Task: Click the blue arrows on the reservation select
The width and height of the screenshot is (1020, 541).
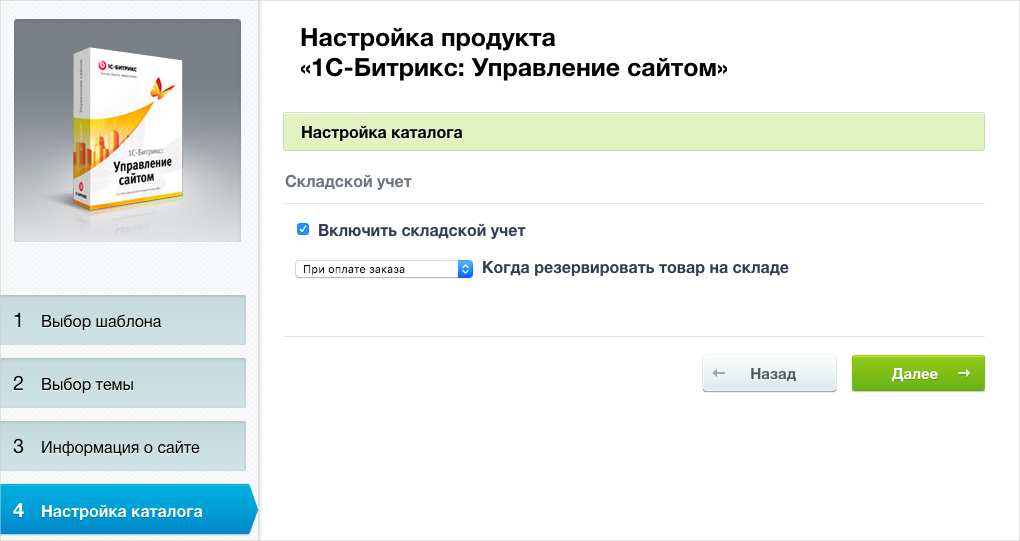Action: tap(465, 269)
